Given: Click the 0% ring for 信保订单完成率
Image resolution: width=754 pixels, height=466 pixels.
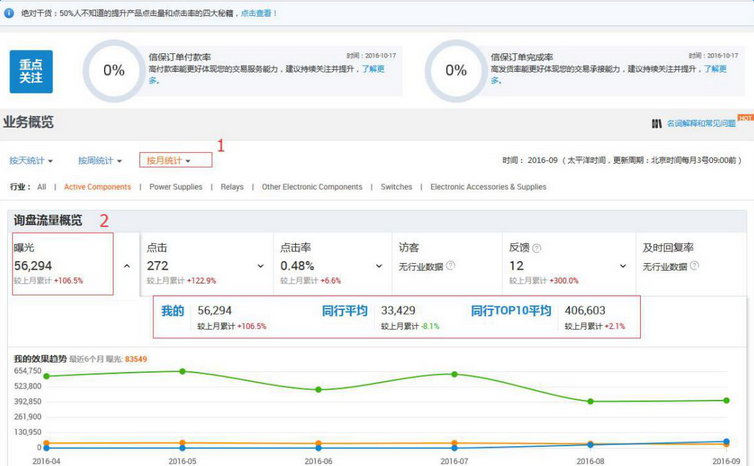Looking at the screenshot, I should 456,71.
